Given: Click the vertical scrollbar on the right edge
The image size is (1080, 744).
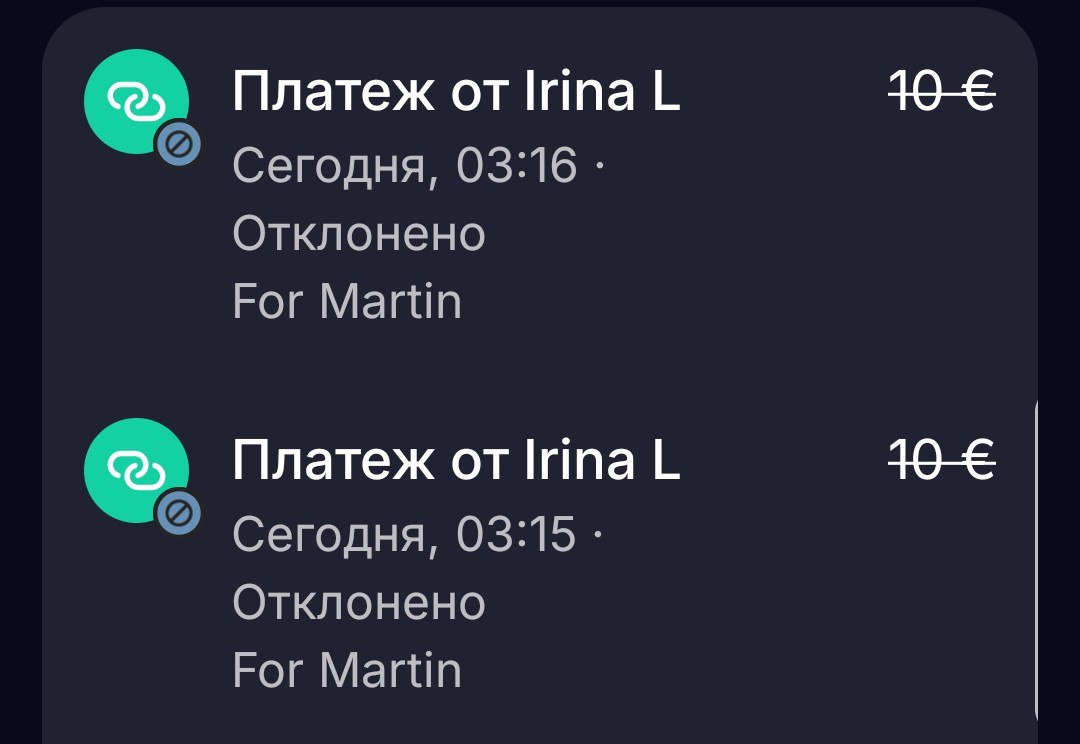Looking at the screenshot, I should click(1036, 560).
